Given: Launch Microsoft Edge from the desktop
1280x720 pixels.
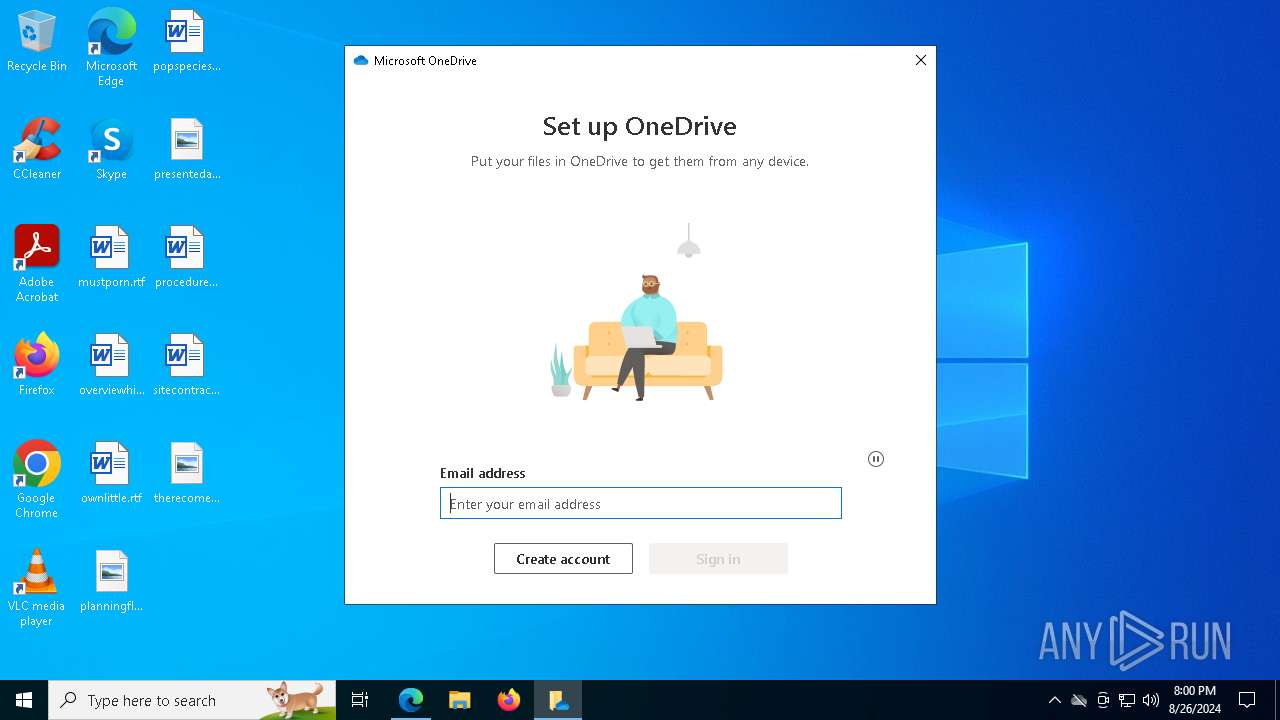Looking at the screenshot, I should pyautogui.click(x=111, y=47).
